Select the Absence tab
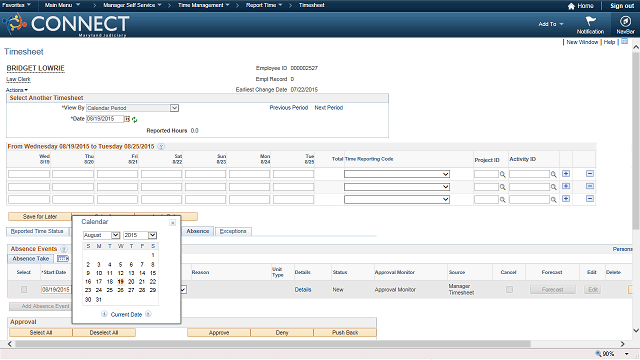The width and height of the screenshot is (640, 360). [x=198, y=231]
